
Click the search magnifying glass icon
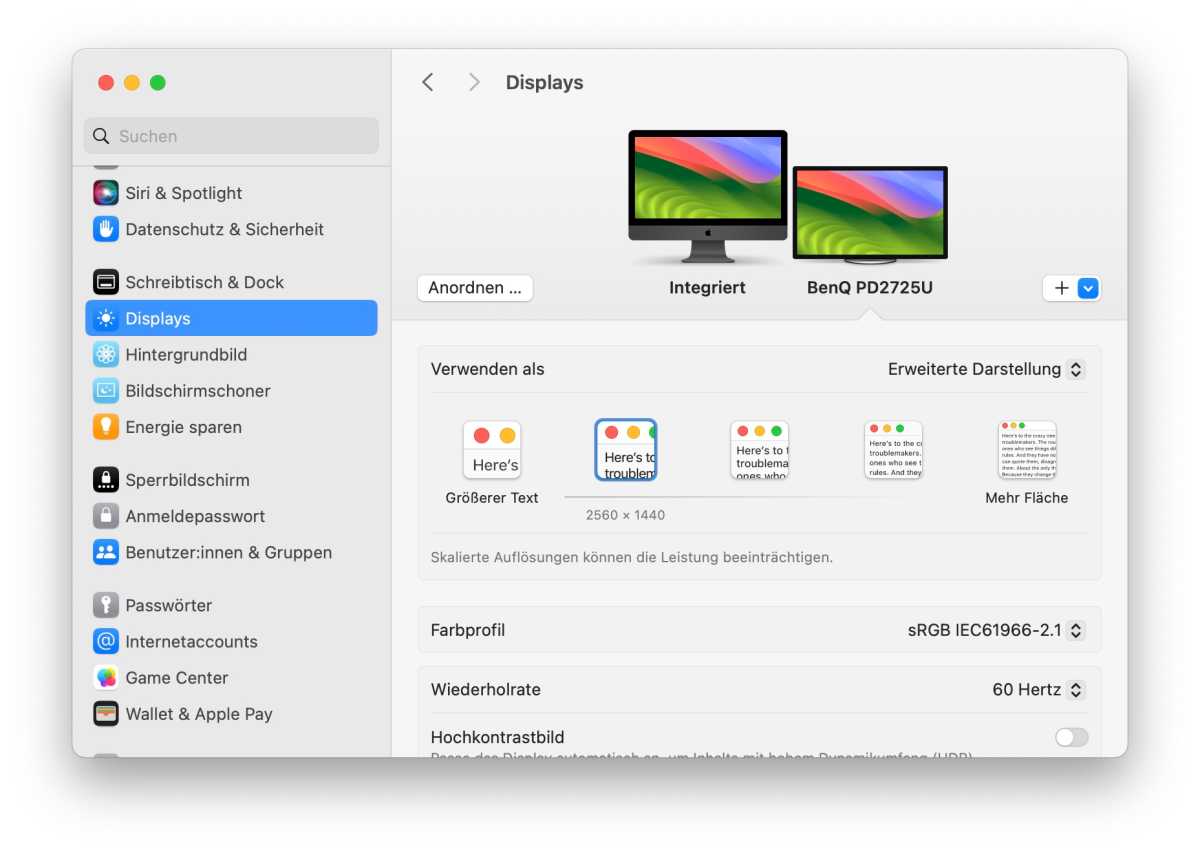(x=101, y=136)
